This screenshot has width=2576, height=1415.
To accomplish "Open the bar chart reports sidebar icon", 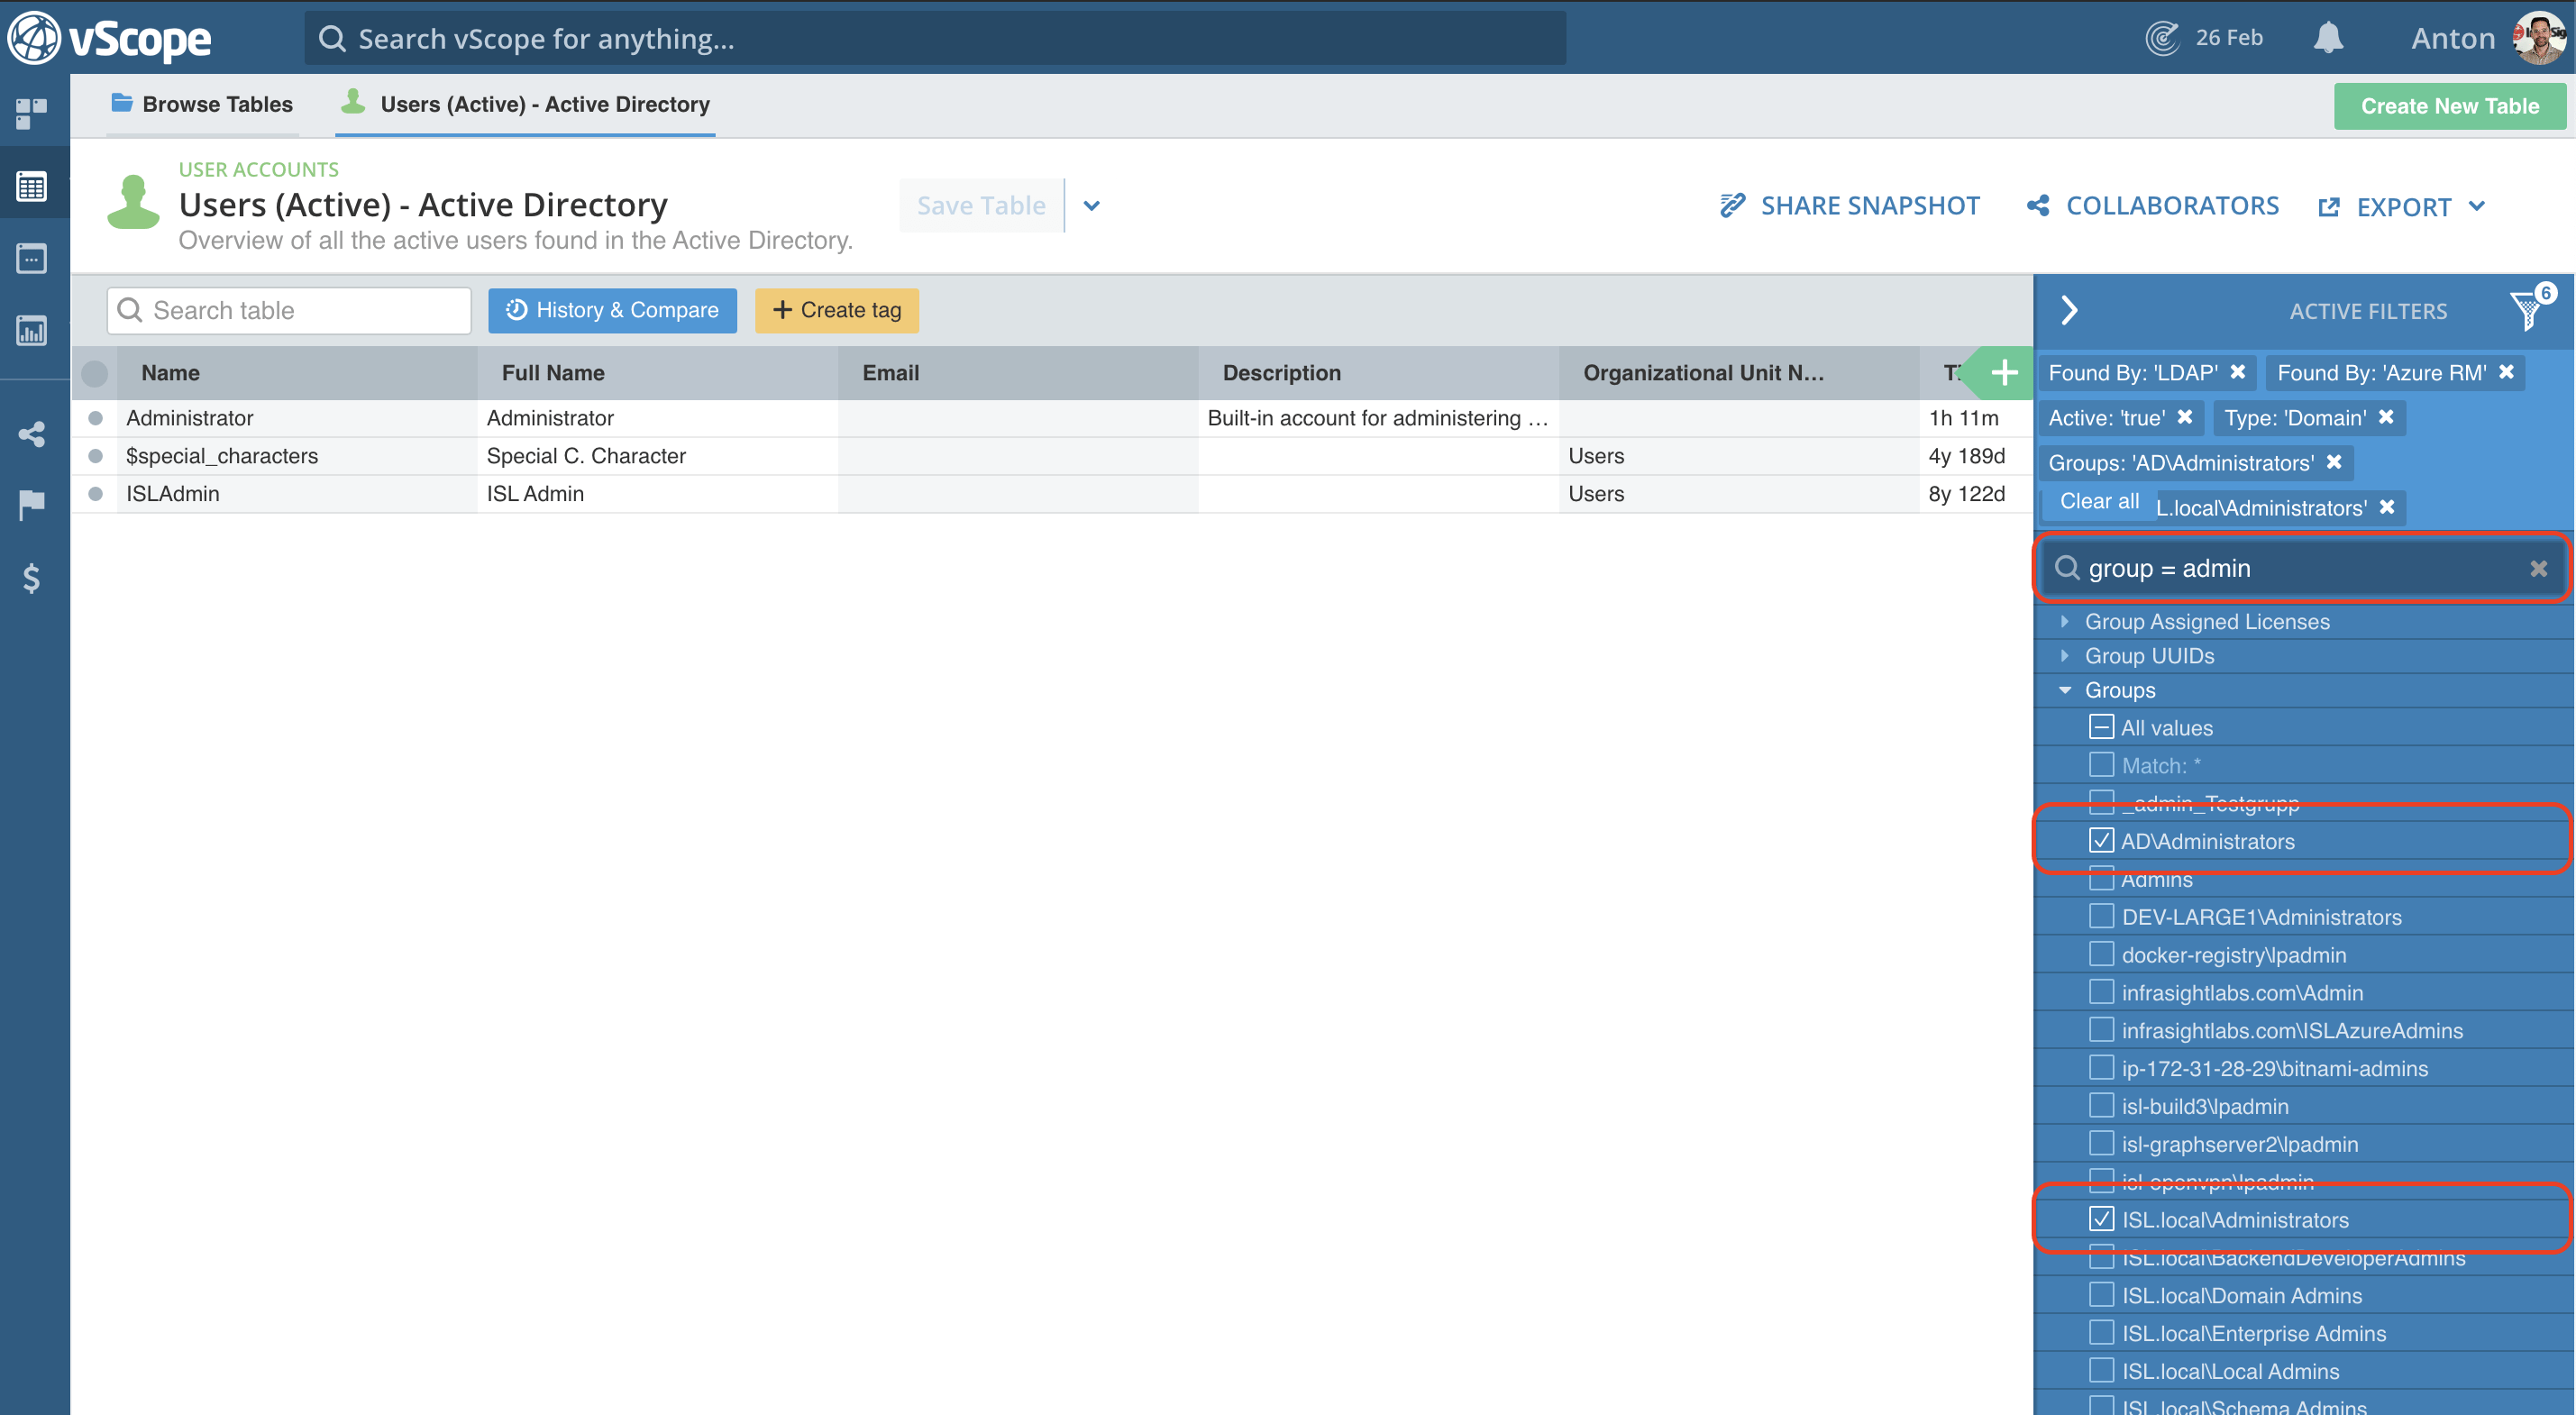I will (31, 330).
